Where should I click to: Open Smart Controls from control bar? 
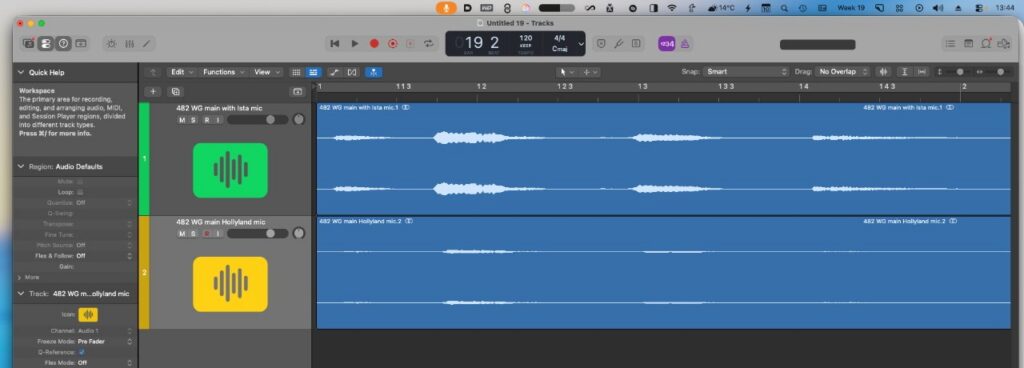pyautogui.click(x=112, y=44)
